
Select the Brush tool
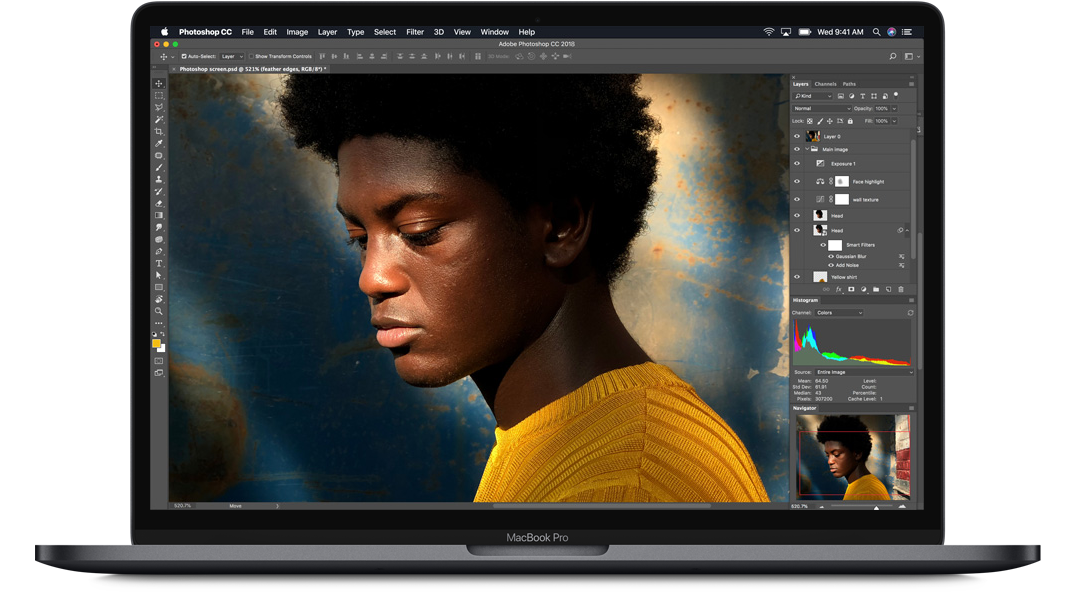[x=158, y=167]
